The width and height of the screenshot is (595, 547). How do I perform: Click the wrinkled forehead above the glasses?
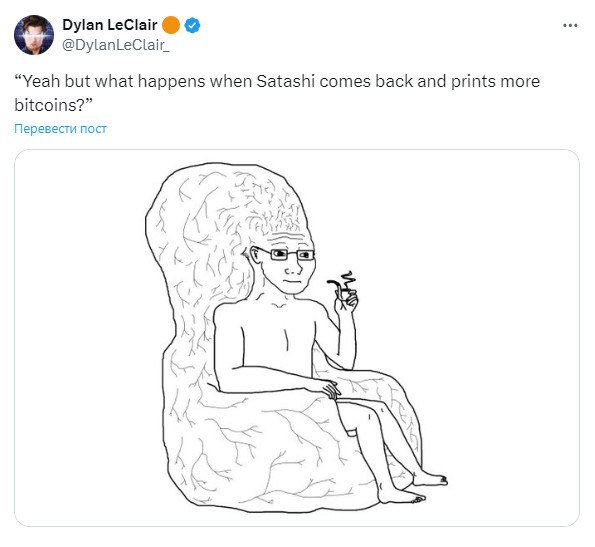pos(288,237)
